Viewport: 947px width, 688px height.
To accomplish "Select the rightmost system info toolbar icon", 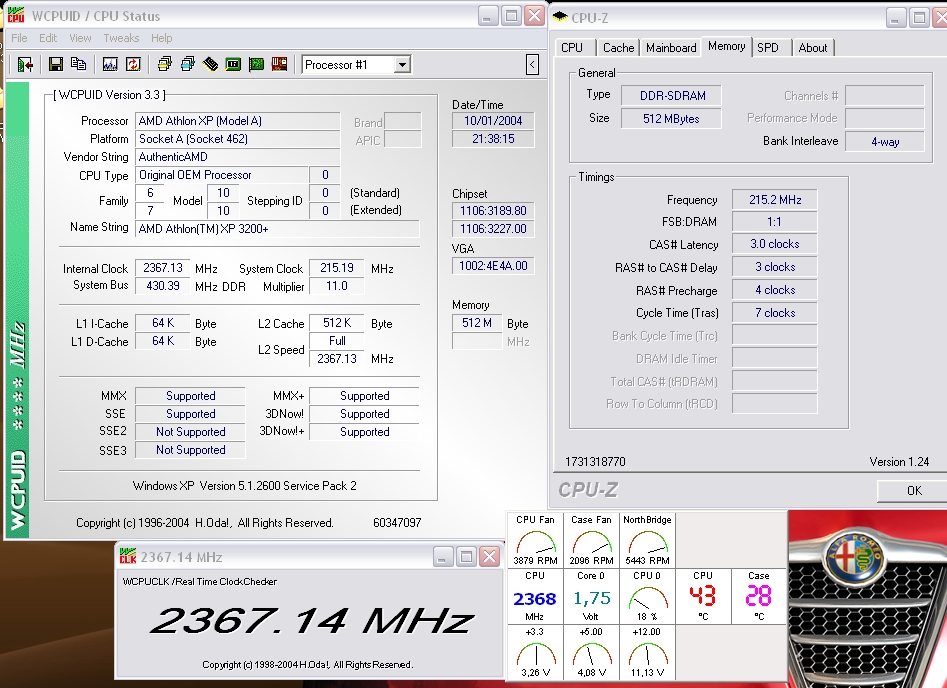I will tap(280, 64).
